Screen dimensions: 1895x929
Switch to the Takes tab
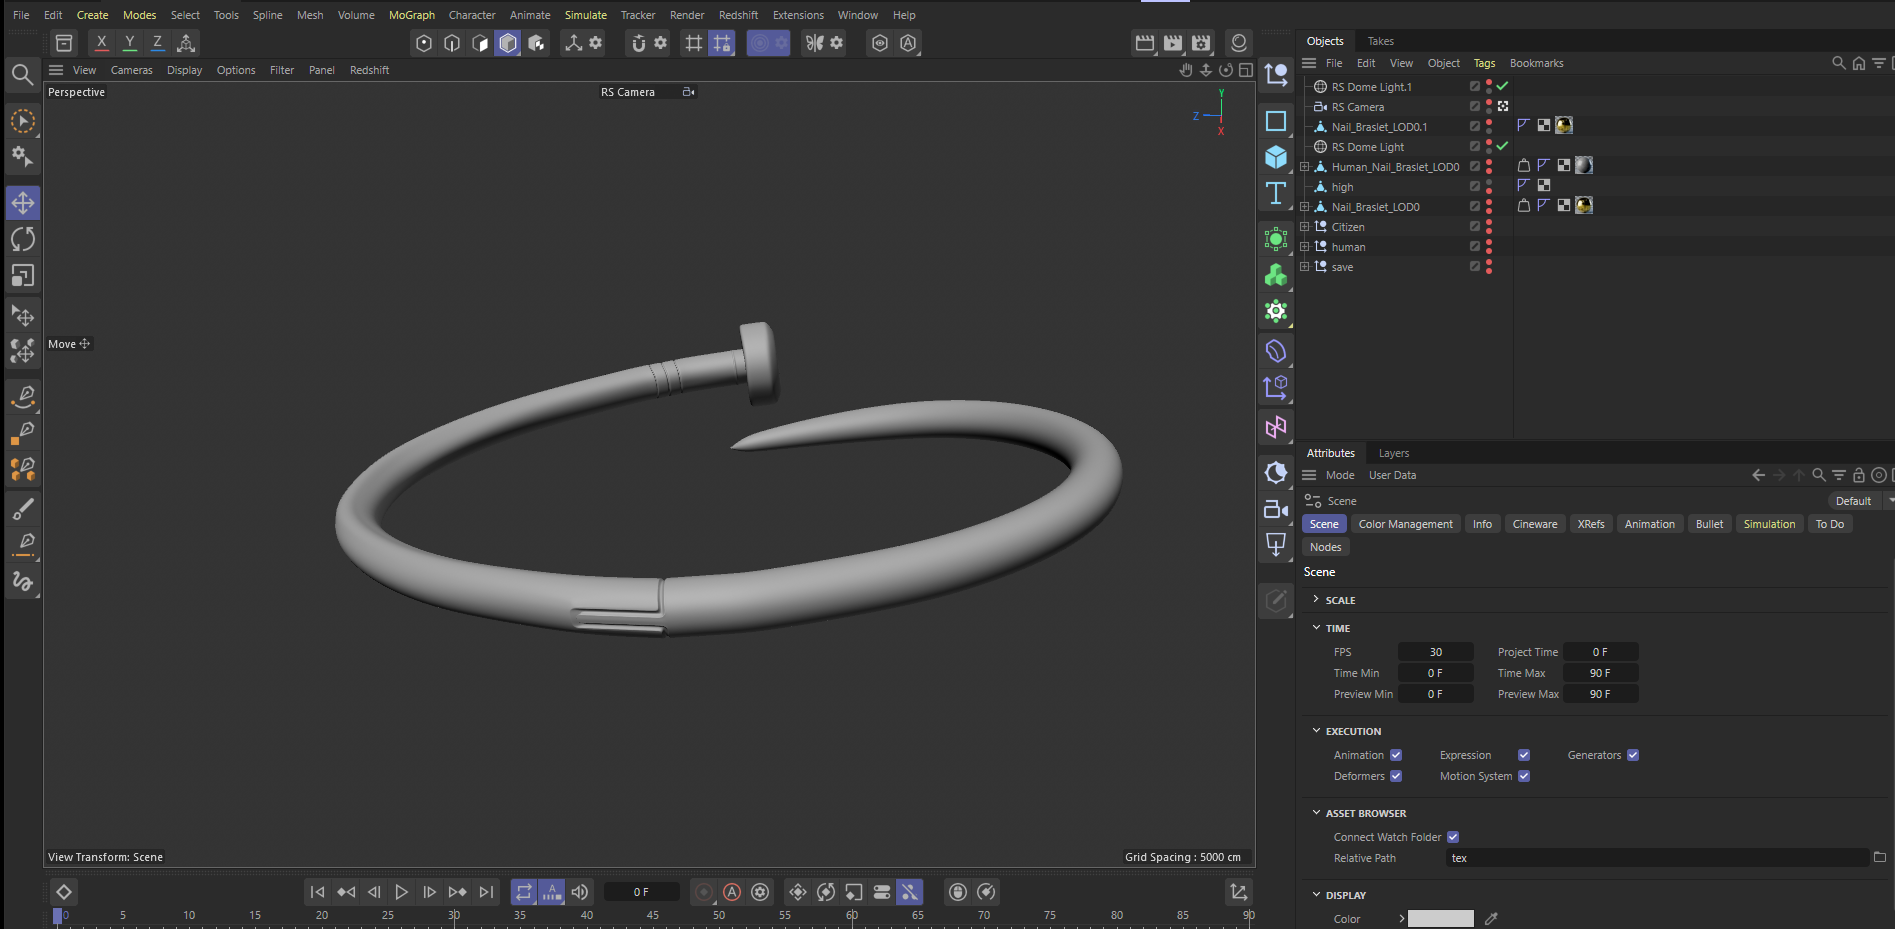coord(1380,41)
